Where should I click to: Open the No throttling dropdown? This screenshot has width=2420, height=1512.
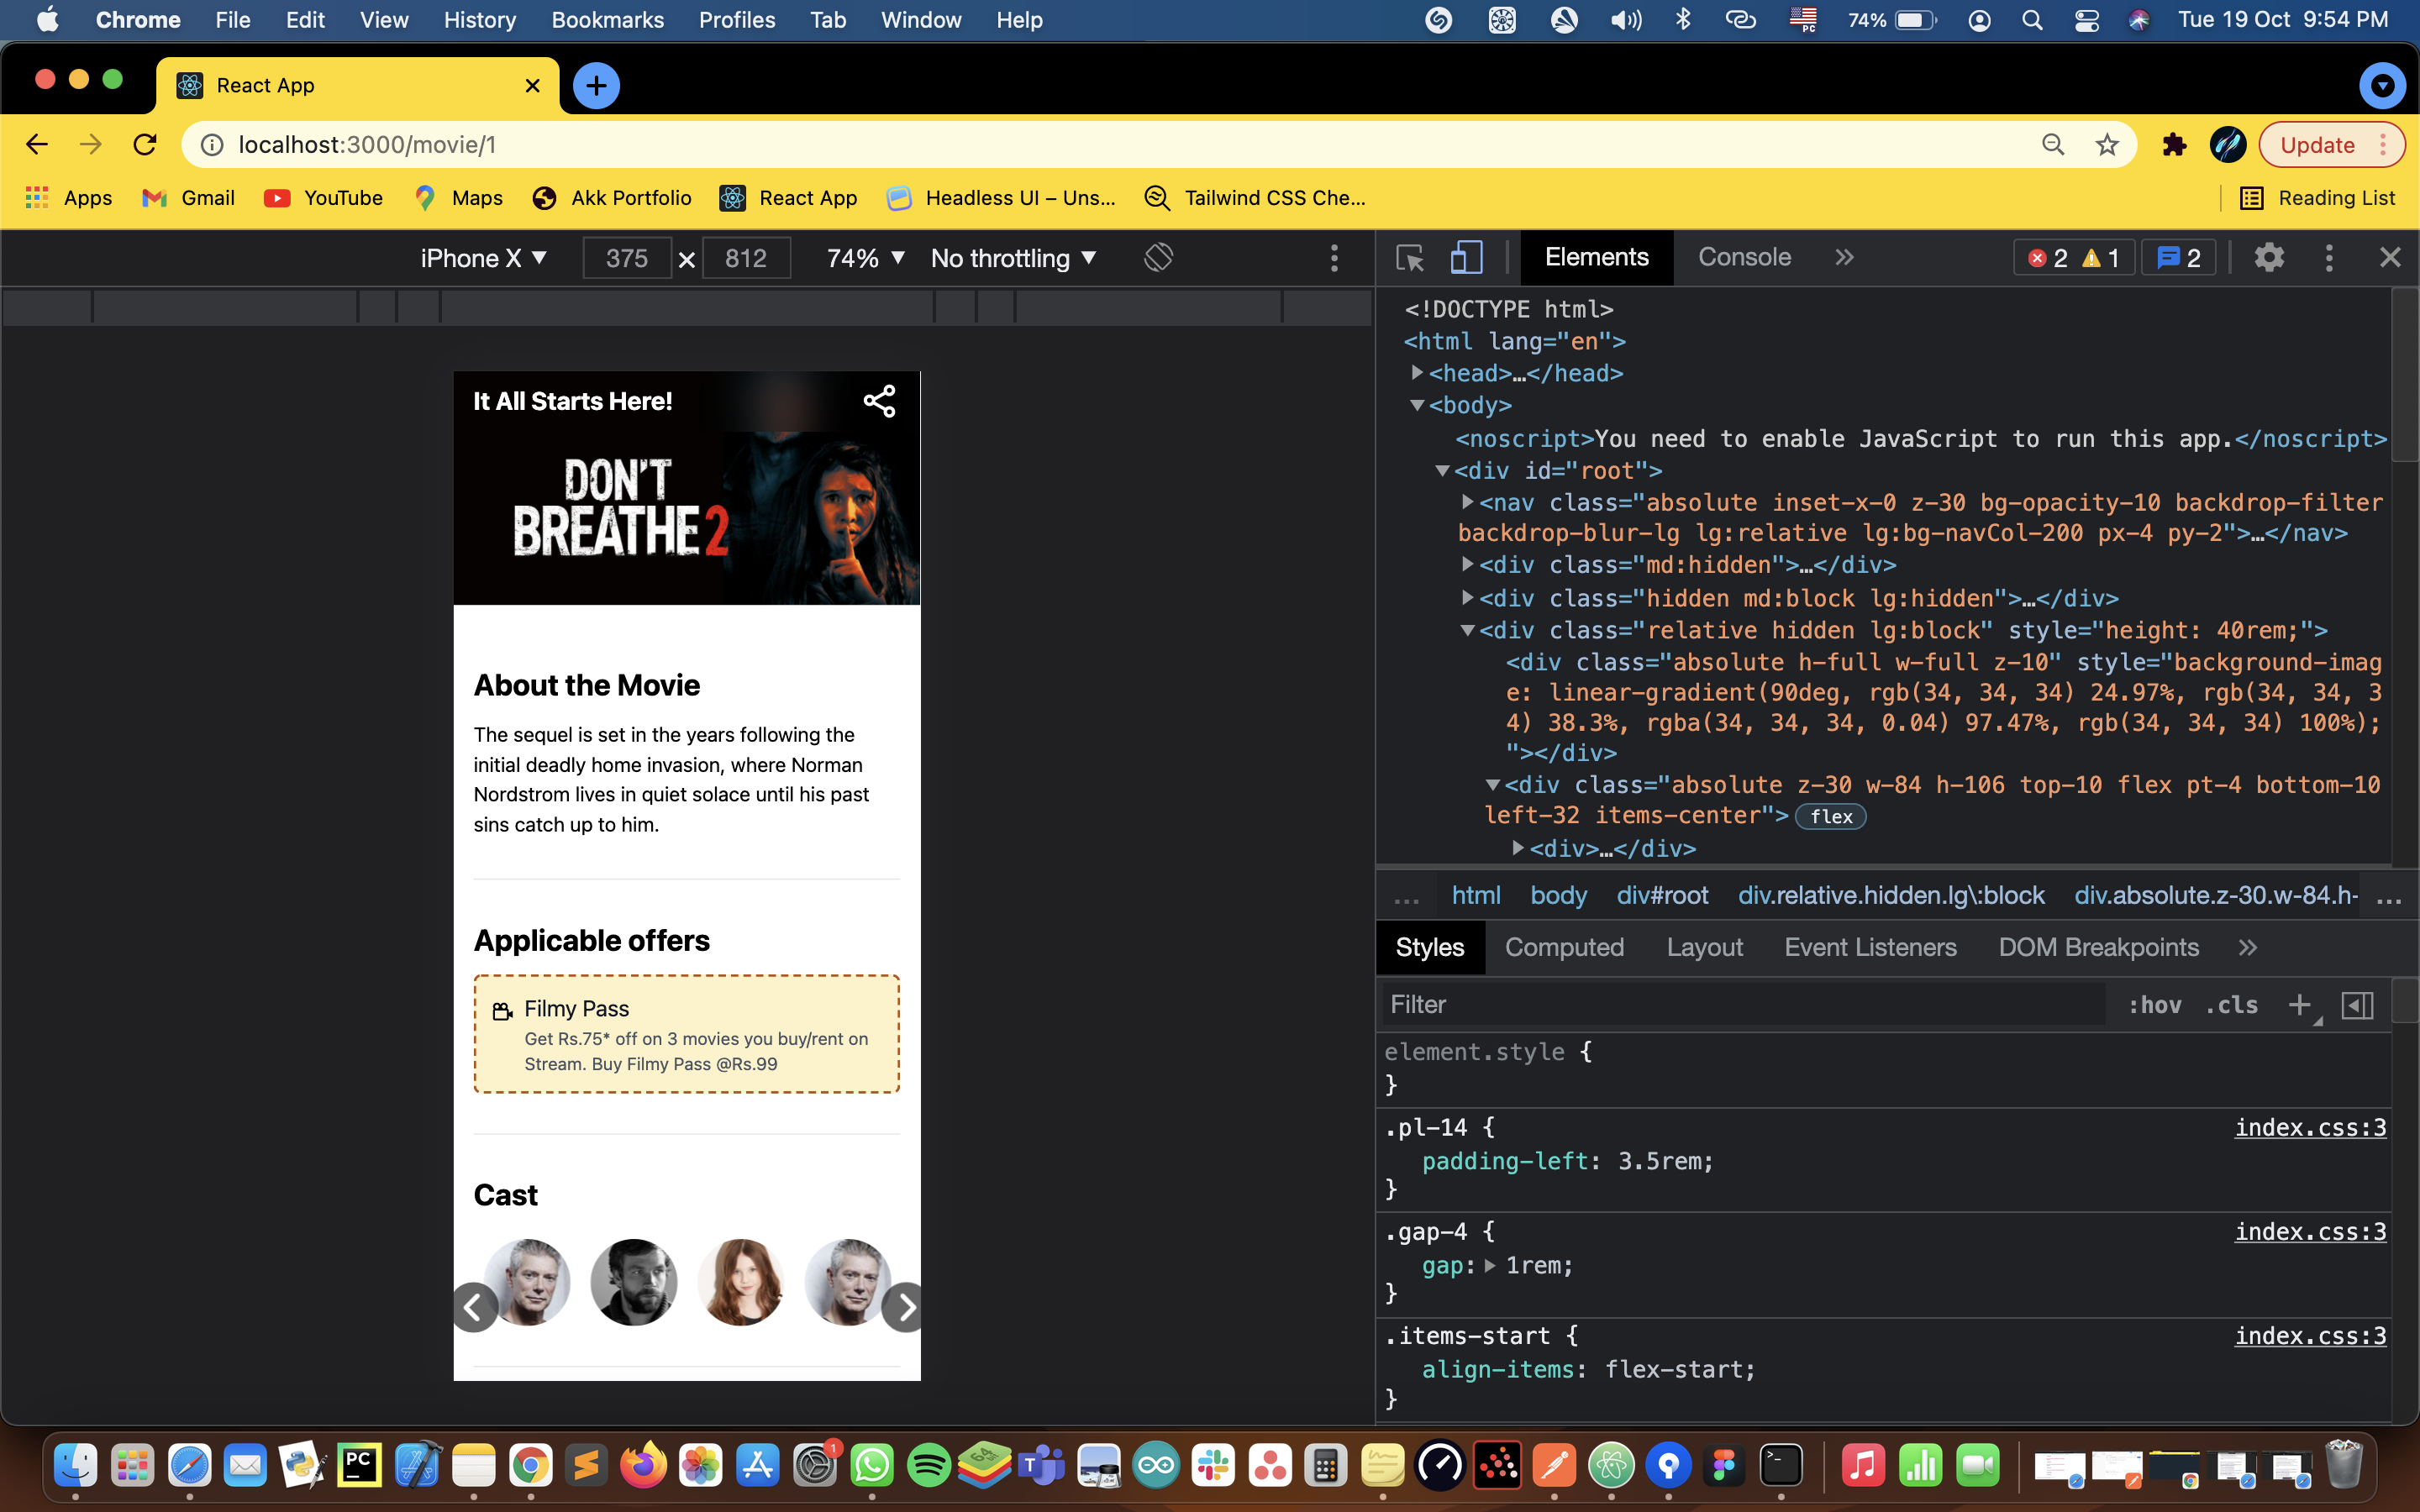[x=1012, y=257]
